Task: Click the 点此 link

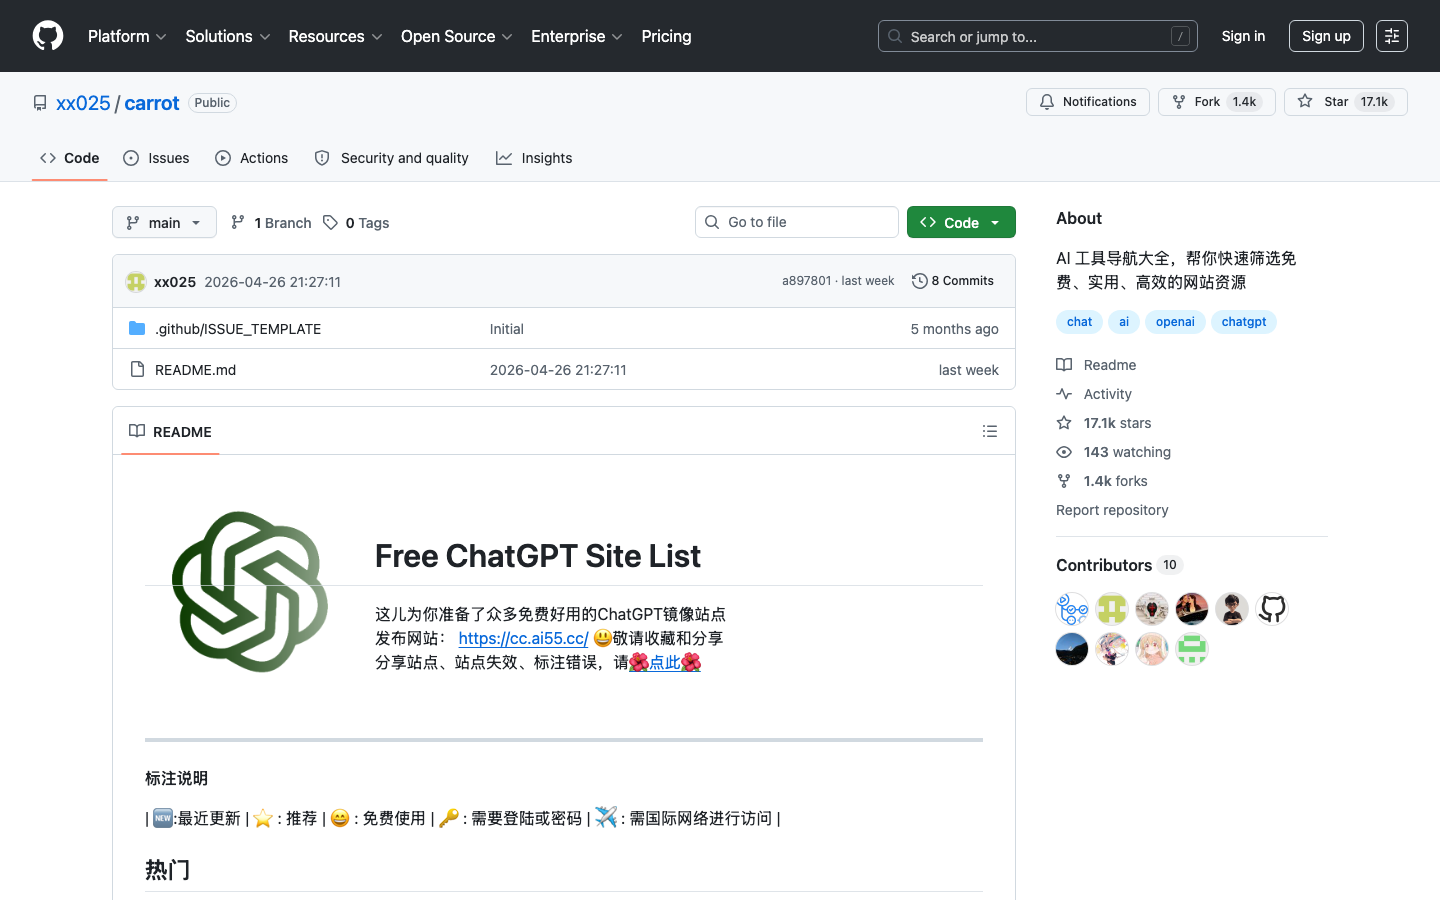Action: click(x=665, y=662)
